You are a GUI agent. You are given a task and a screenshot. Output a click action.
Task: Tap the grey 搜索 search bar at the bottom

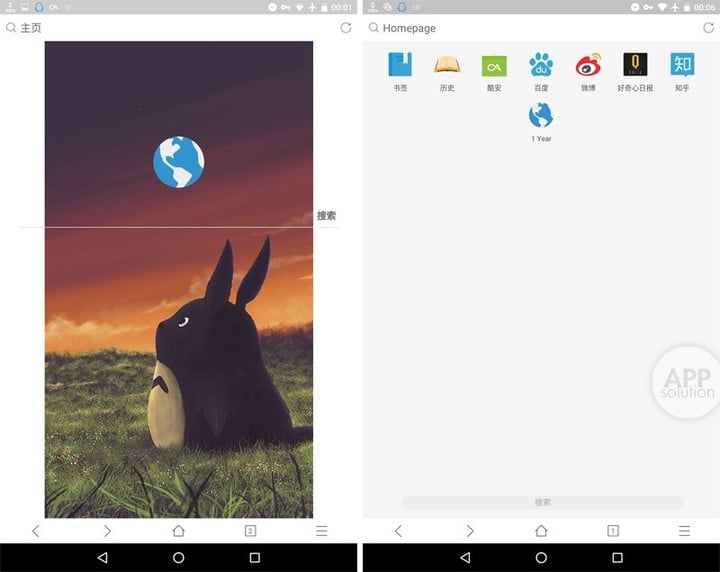(543, 502)
